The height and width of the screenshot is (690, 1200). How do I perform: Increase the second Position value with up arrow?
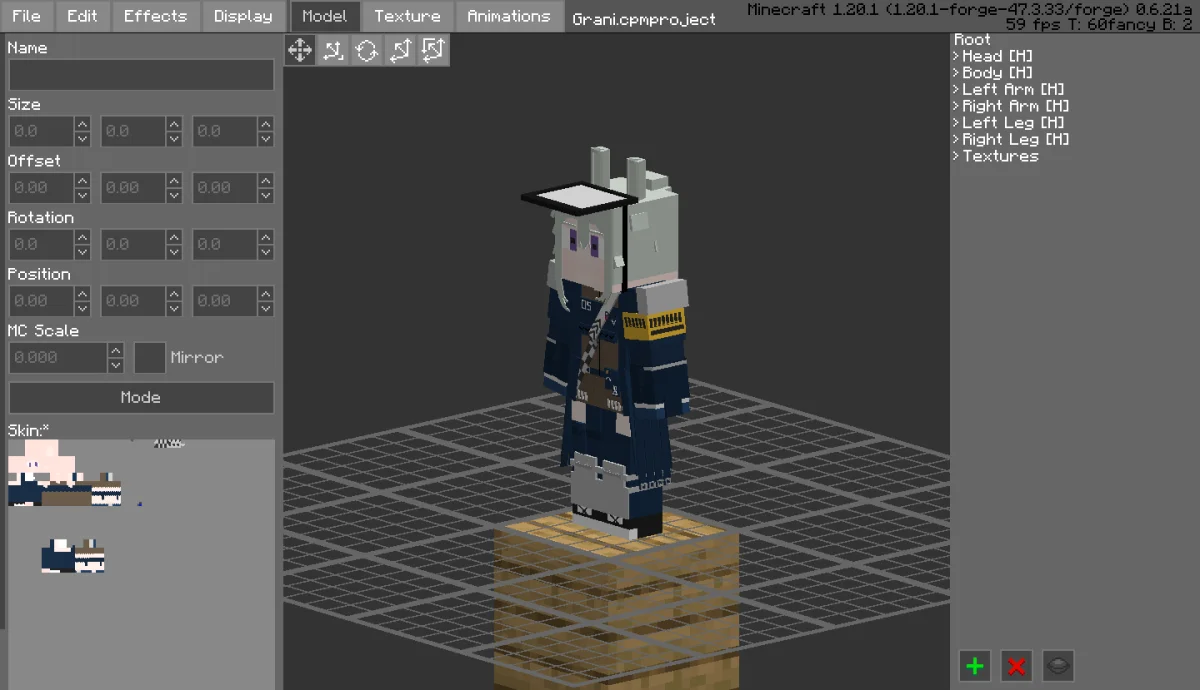174,293
